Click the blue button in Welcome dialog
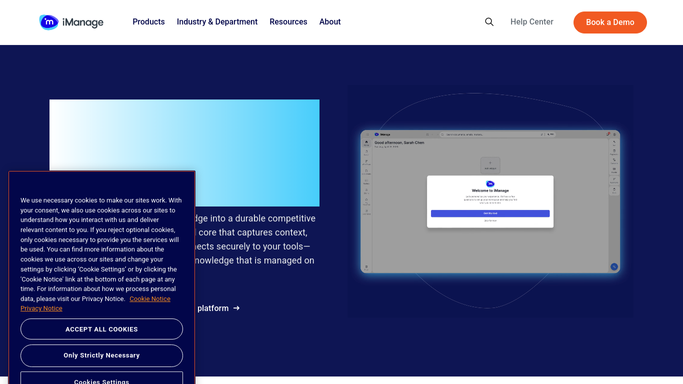683x384 pixels. click(490, 213)
